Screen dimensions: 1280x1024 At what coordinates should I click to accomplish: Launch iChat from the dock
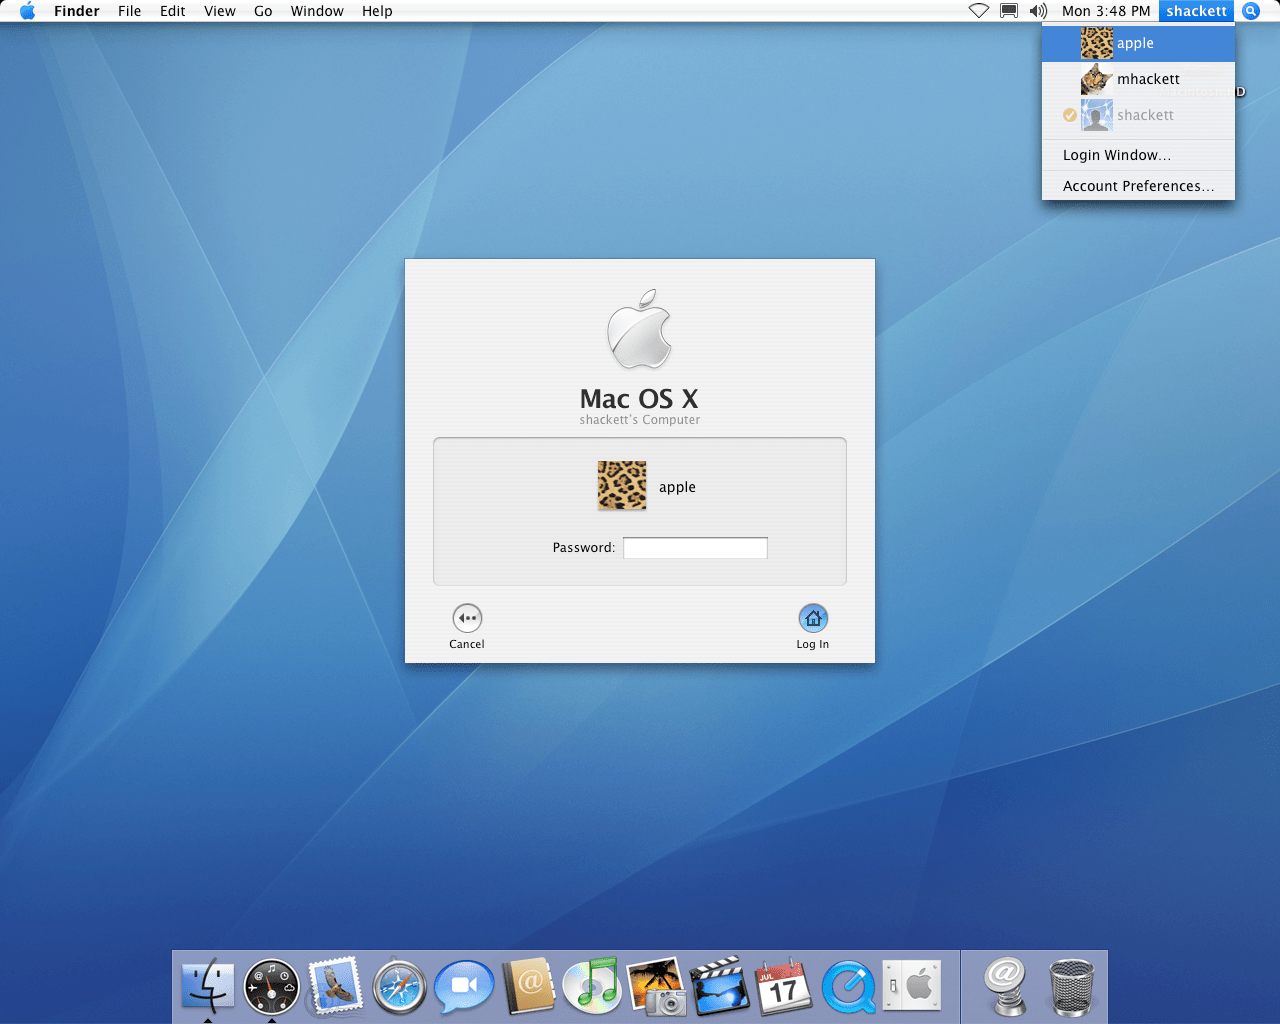coord(464,986)
